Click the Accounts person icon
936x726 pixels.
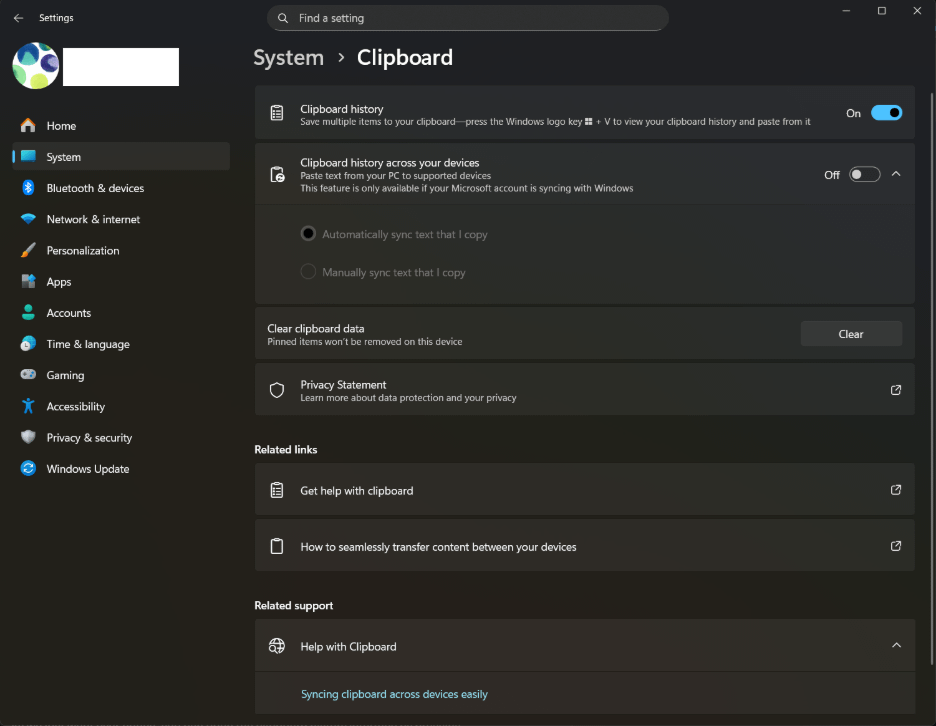[x=28, y=312]
